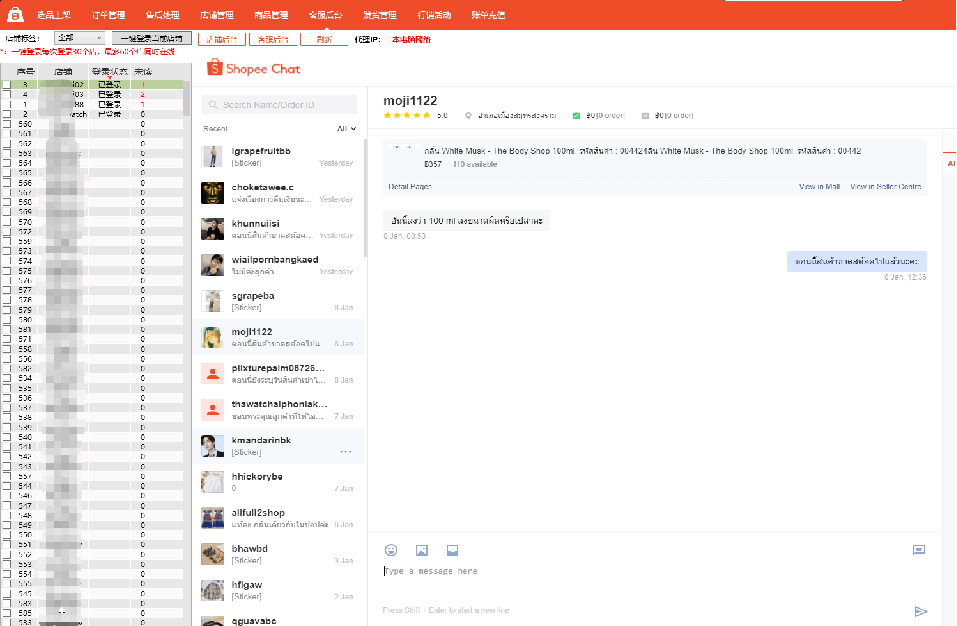
Task: Click the Shopee bag logo in top bar
Action: coord(15,15)
